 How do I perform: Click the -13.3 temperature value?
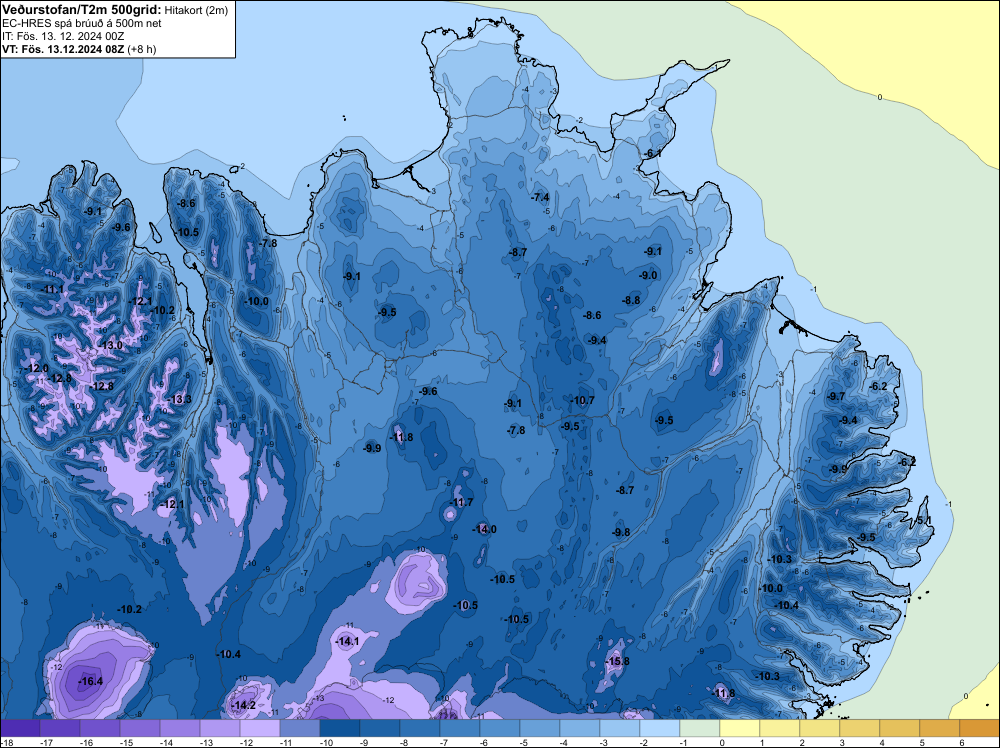(x=180, y=399)
